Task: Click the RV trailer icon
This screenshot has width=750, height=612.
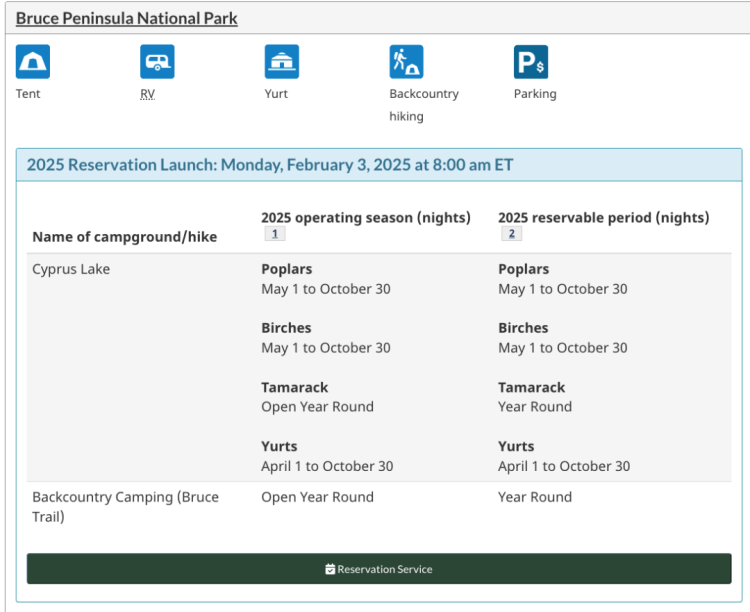Action: tap(157, 62)
